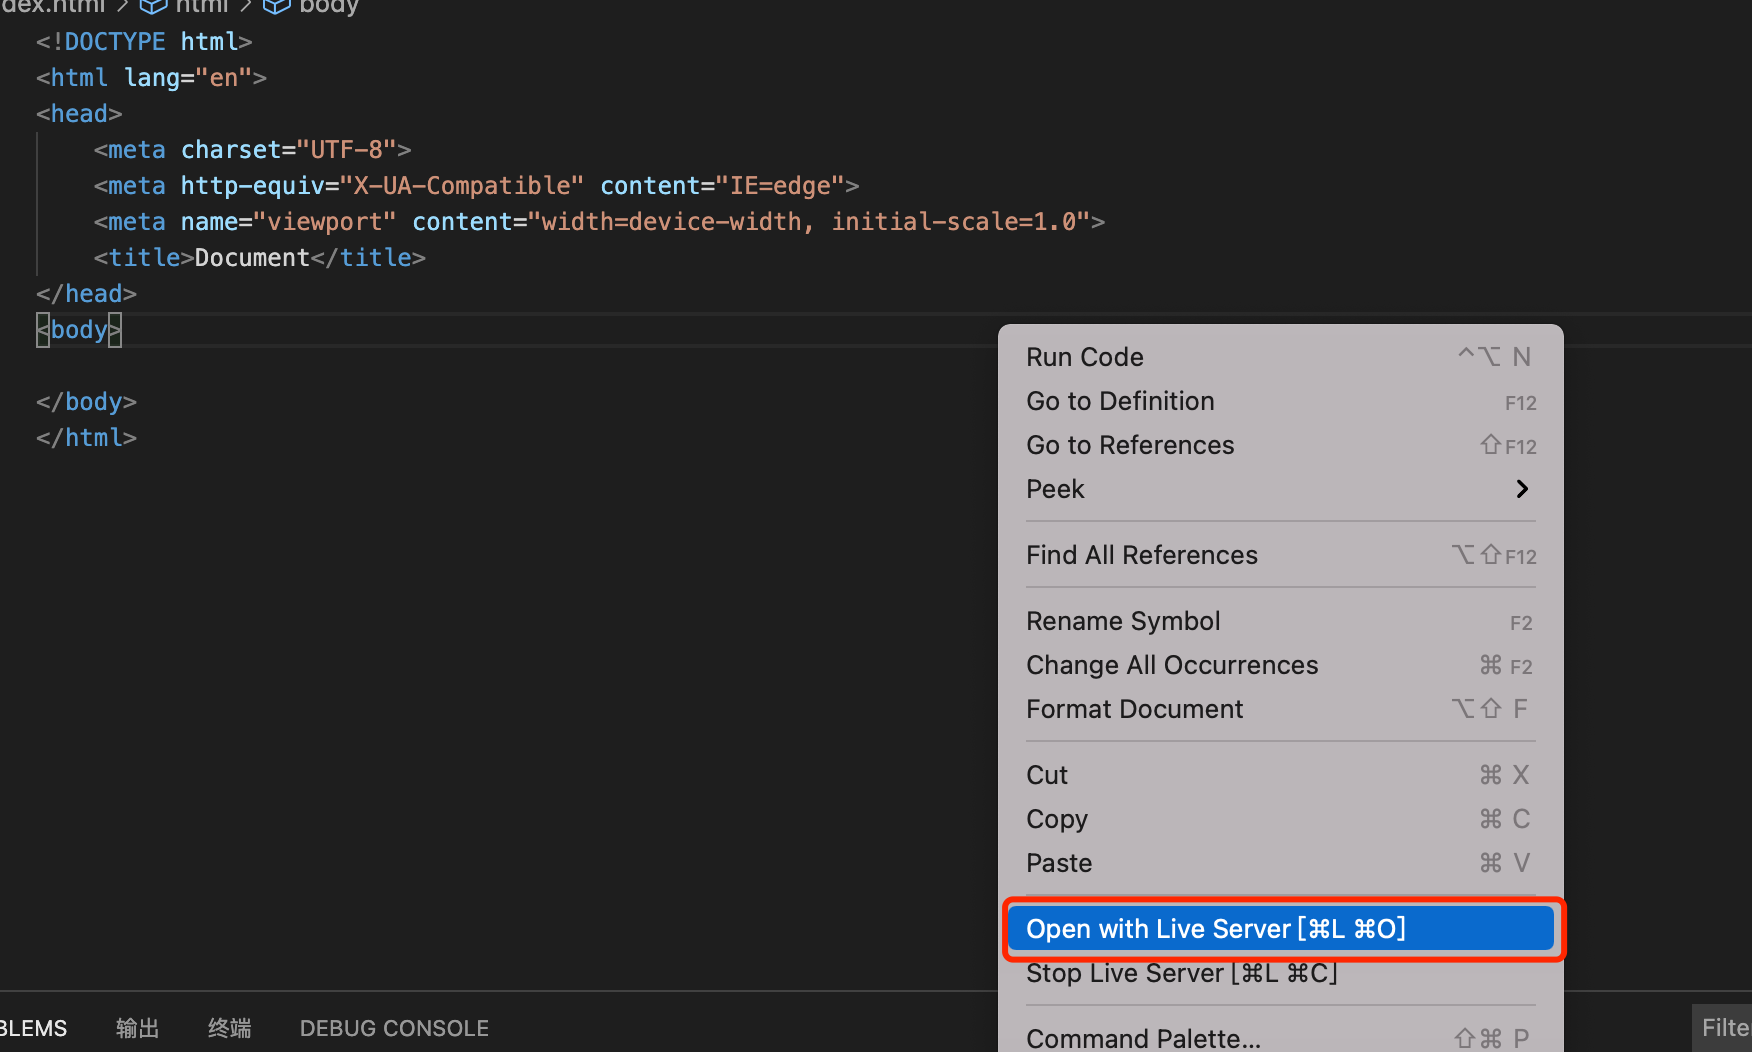This screenshot has height=1052, width=1752.
Task: Switch to DEBUG CONSOLE panel tab
Action: coord(394,1028)
